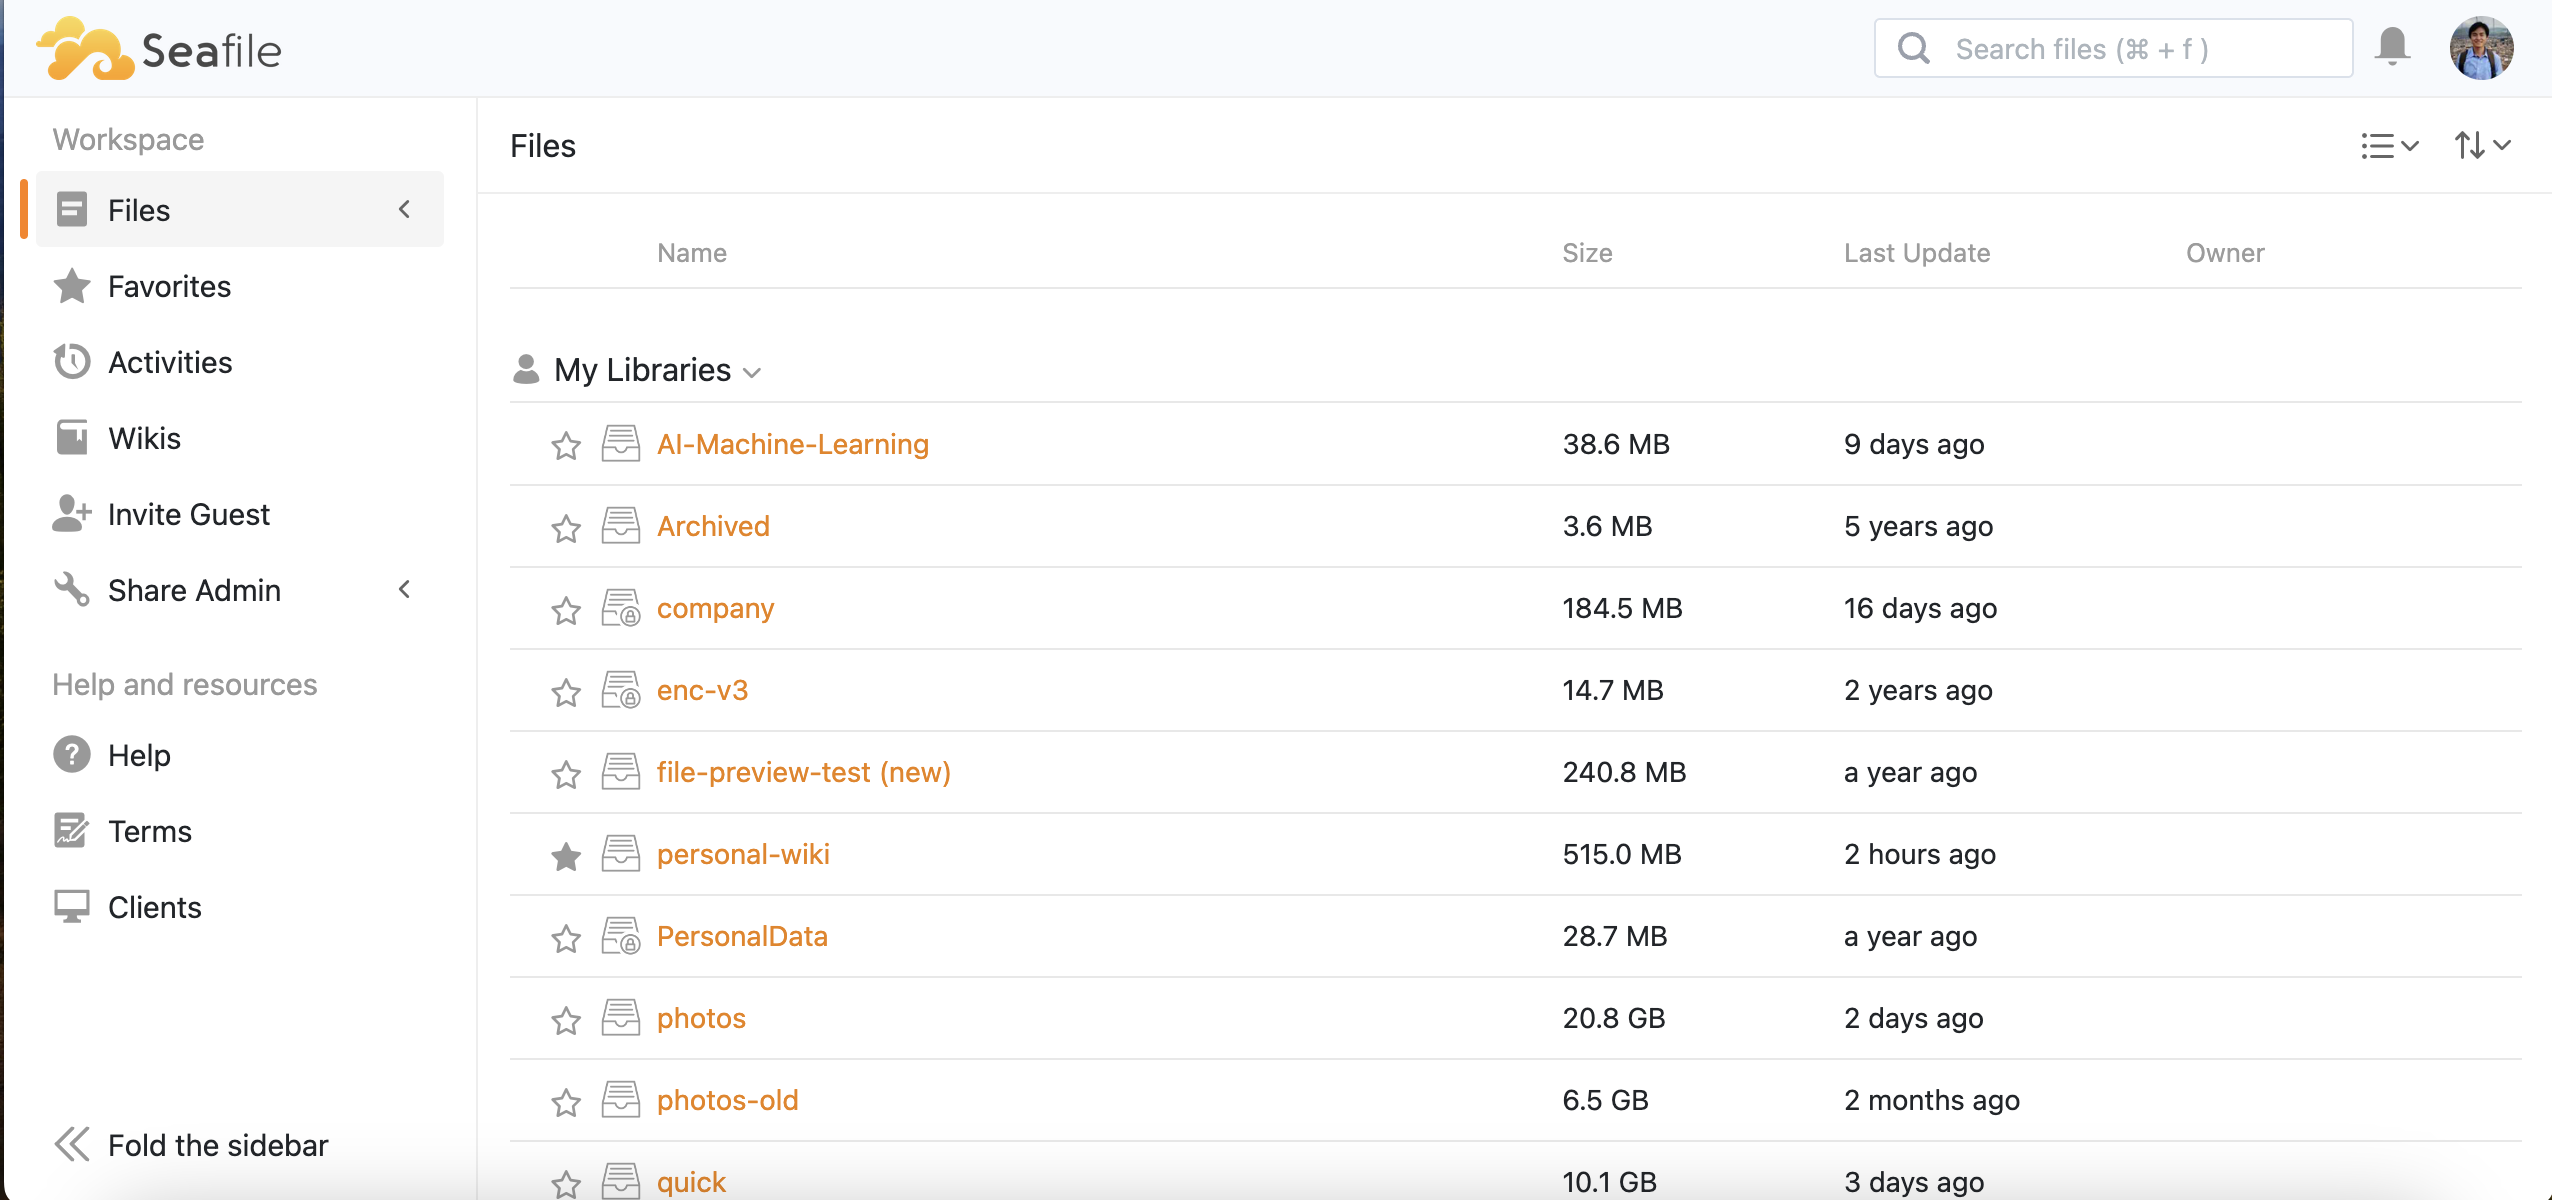Screen dimensions: 2552x1200
Task: Click the company encrypted library icon
Action: [621, 608]
